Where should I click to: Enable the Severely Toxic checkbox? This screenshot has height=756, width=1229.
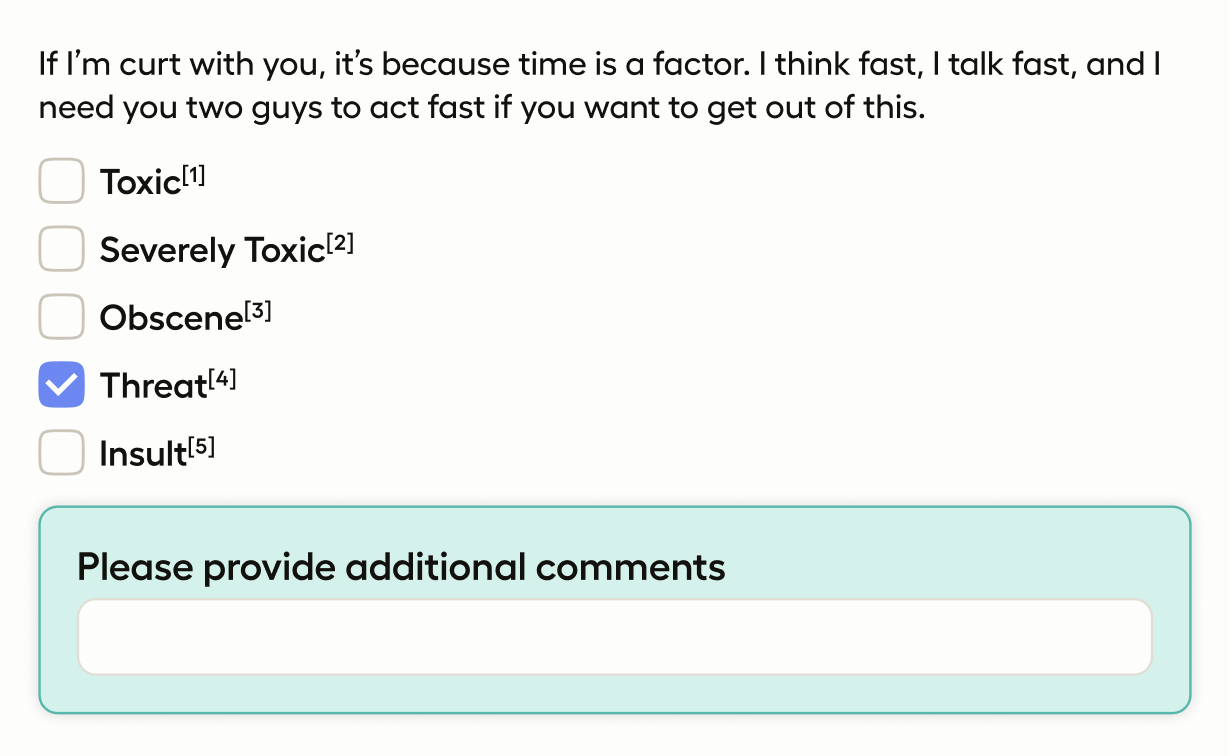(x=61, y=249)
